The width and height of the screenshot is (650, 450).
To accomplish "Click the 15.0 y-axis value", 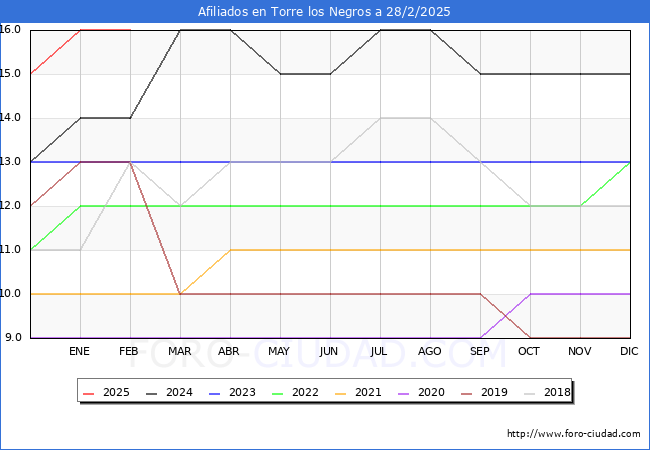I will tap(10, 74).
